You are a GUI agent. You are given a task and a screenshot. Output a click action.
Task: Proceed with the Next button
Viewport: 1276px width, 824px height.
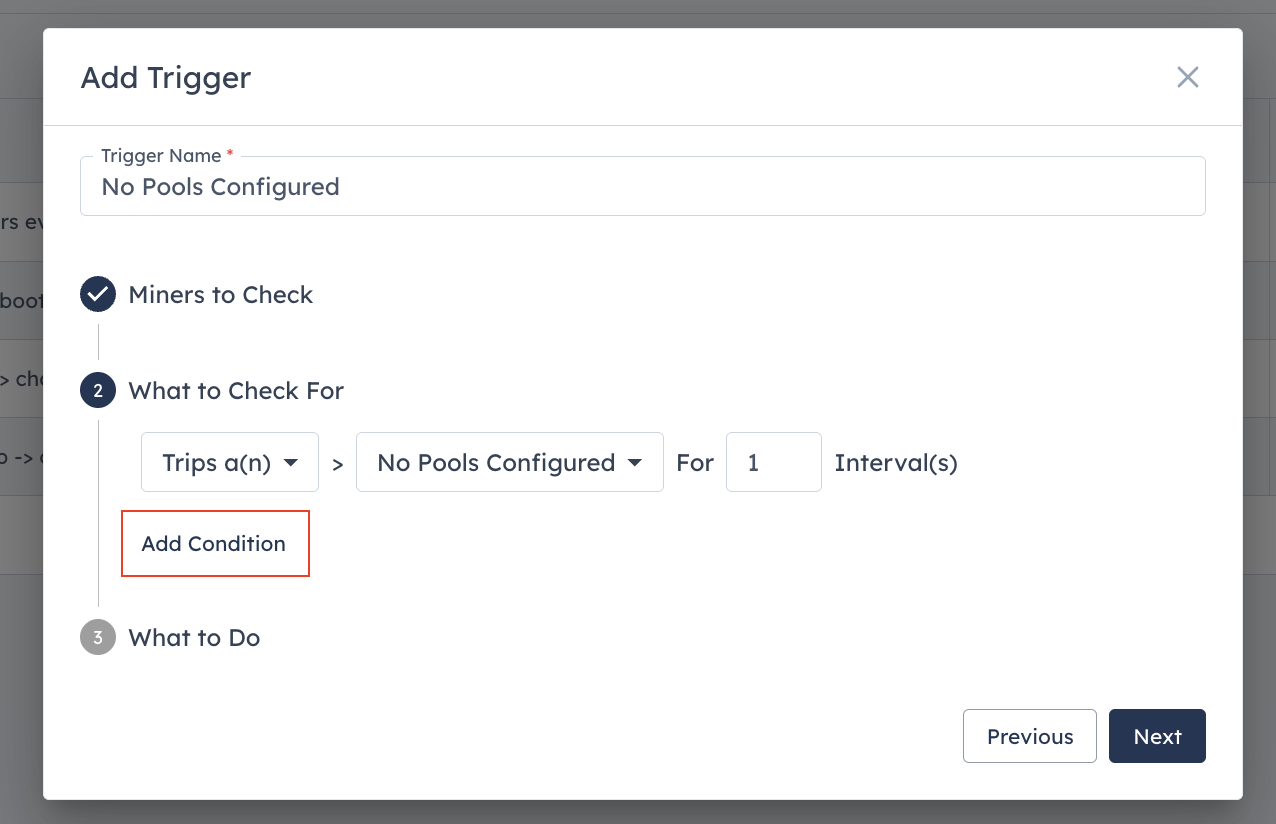[x=1157, y=736]
